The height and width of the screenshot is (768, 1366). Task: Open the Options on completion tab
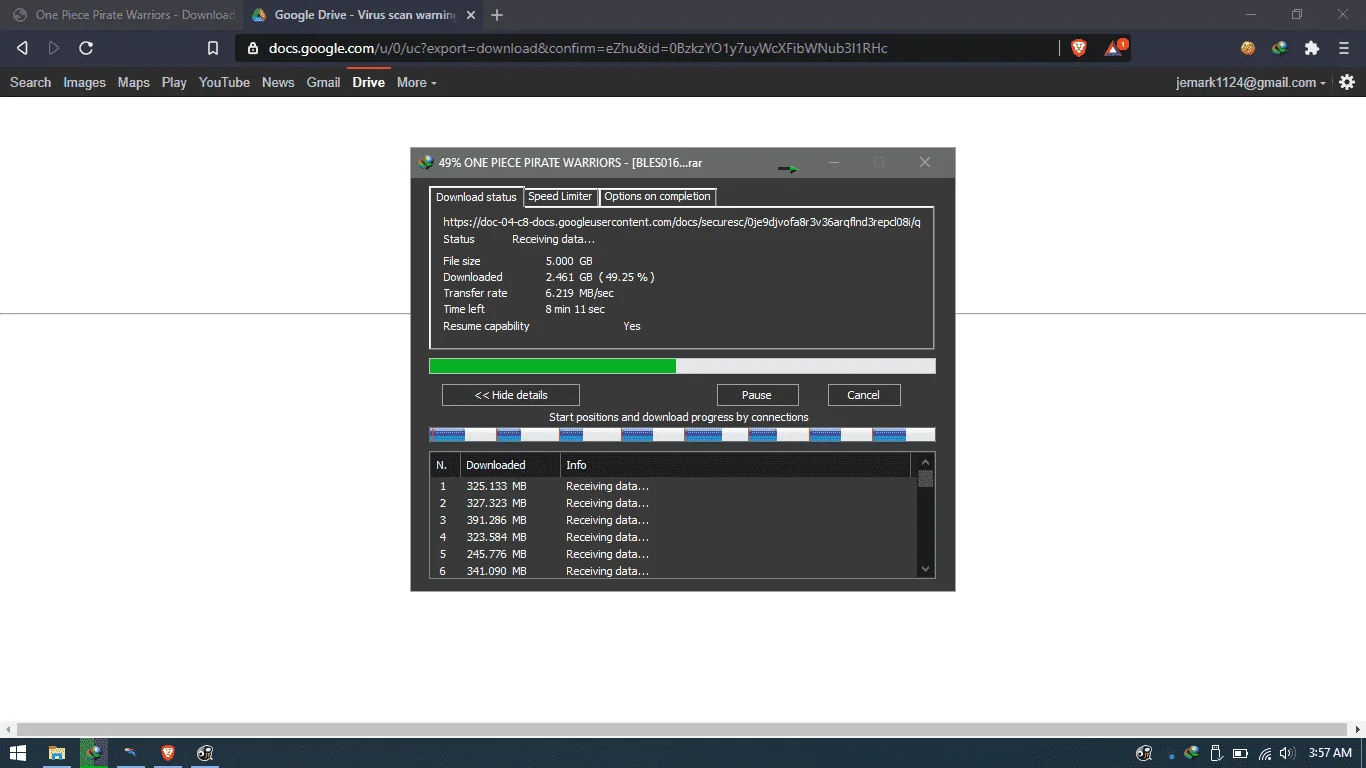coord(657,196)
